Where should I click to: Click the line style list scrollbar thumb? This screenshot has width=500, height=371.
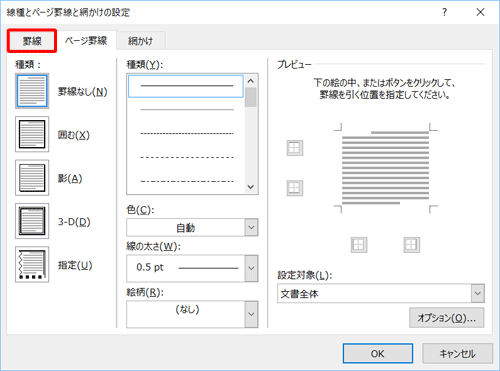tap(251, 97)
